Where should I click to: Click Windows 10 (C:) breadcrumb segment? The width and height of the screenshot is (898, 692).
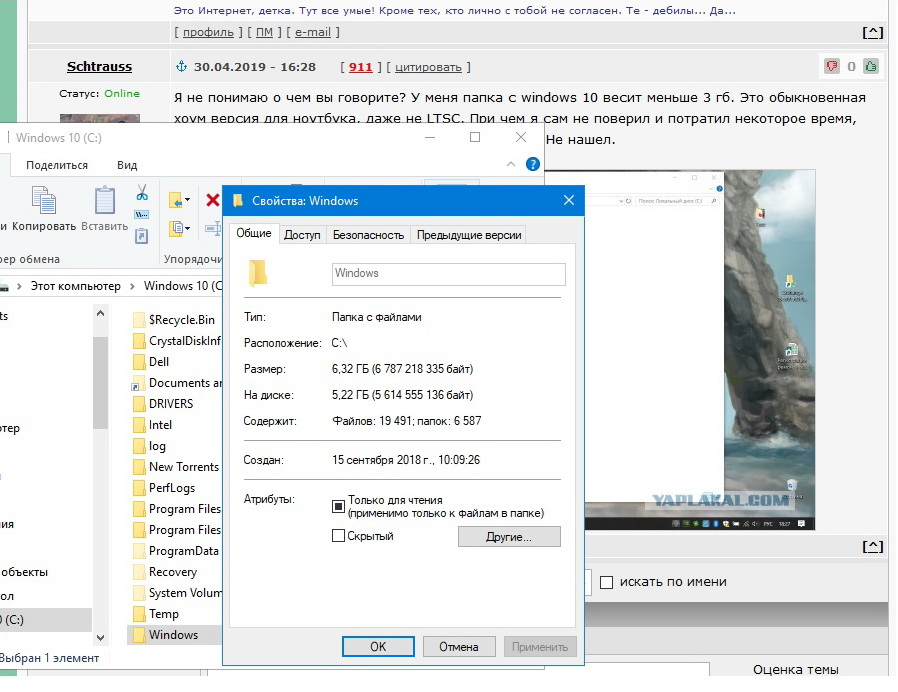[x=183, y=286]
